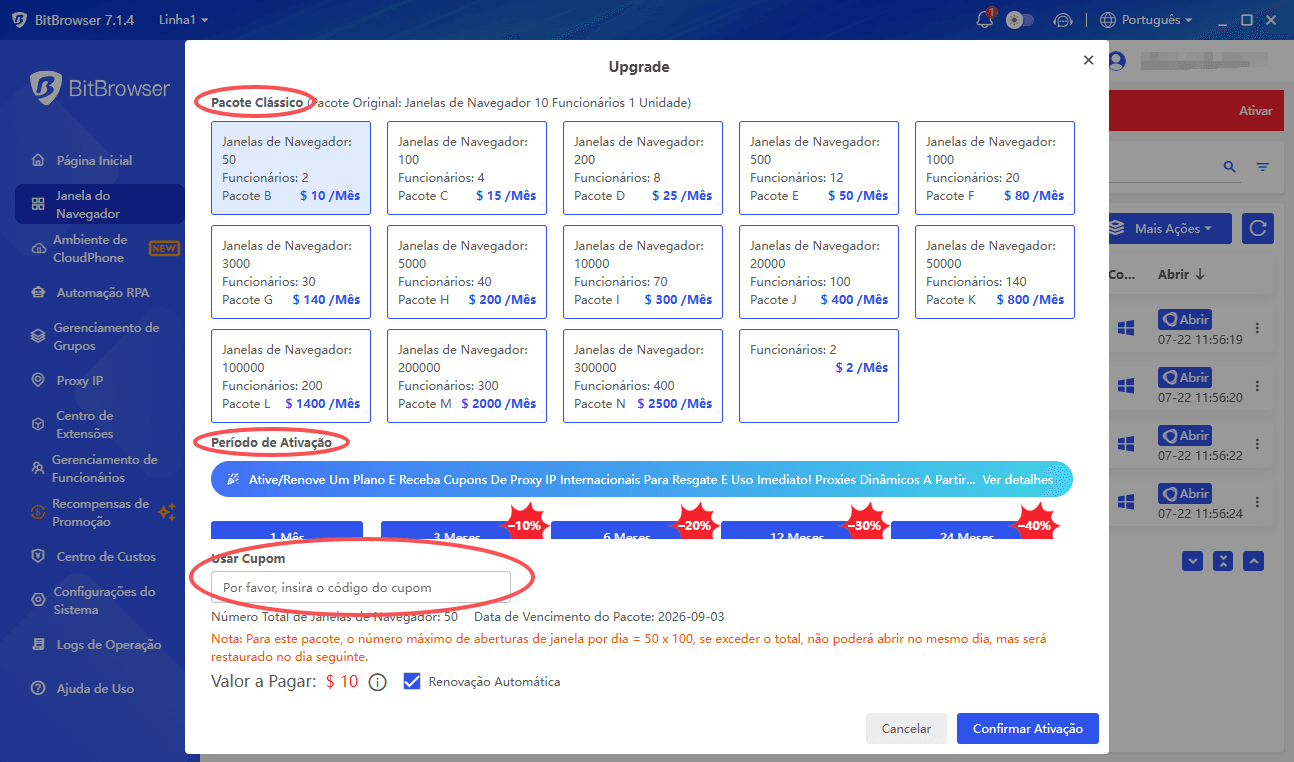1294x762 pixels.
Task: Click the Cancelar button
Action: [x=906, y=729]
